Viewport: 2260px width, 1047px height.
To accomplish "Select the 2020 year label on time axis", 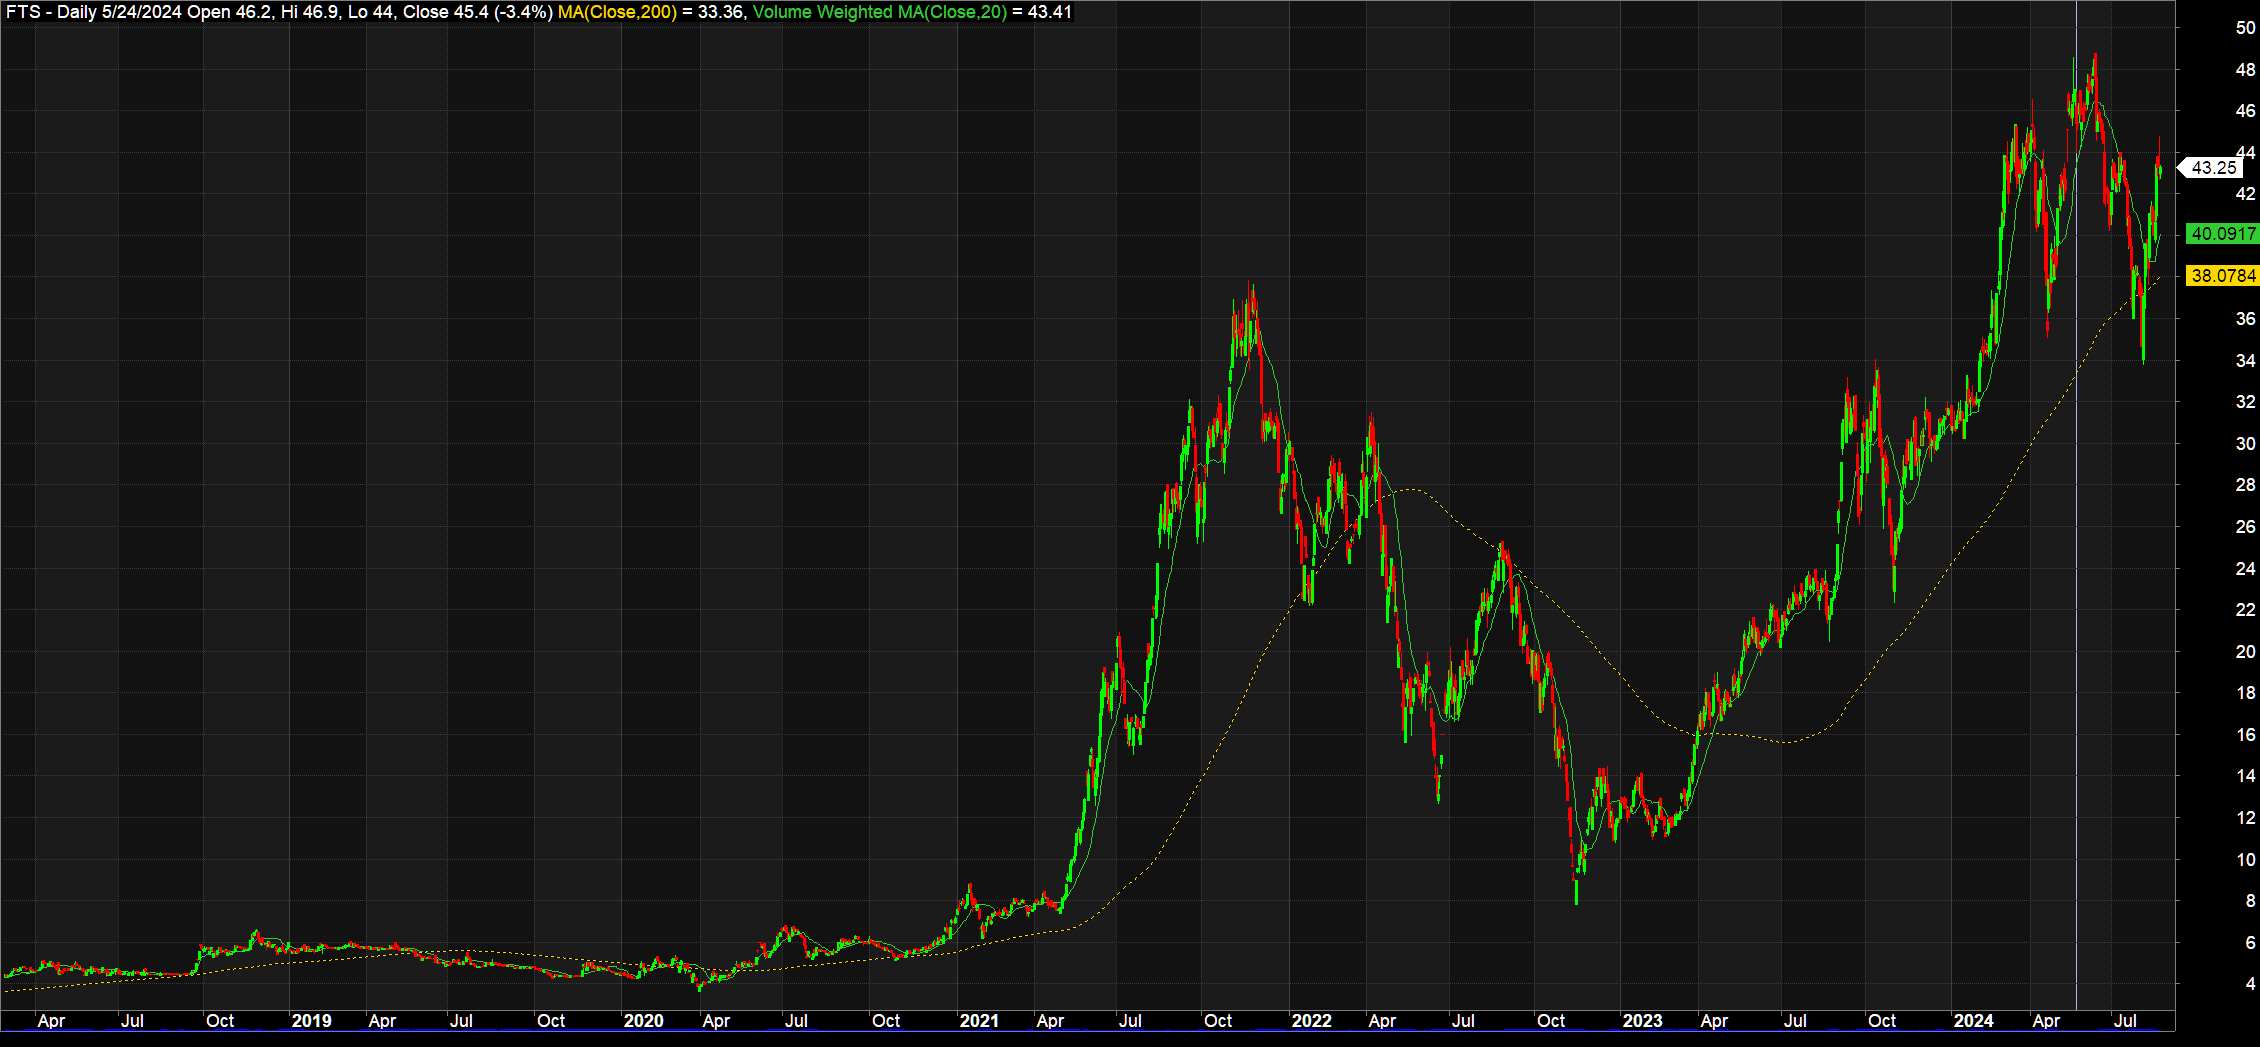I will 643,1021.
